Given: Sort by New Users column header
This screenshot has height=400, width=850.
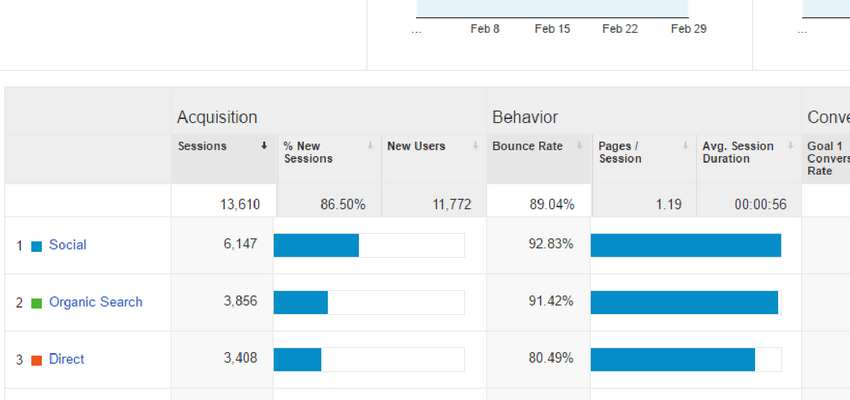Looking at the screenshot, I should tap(416, 146).
